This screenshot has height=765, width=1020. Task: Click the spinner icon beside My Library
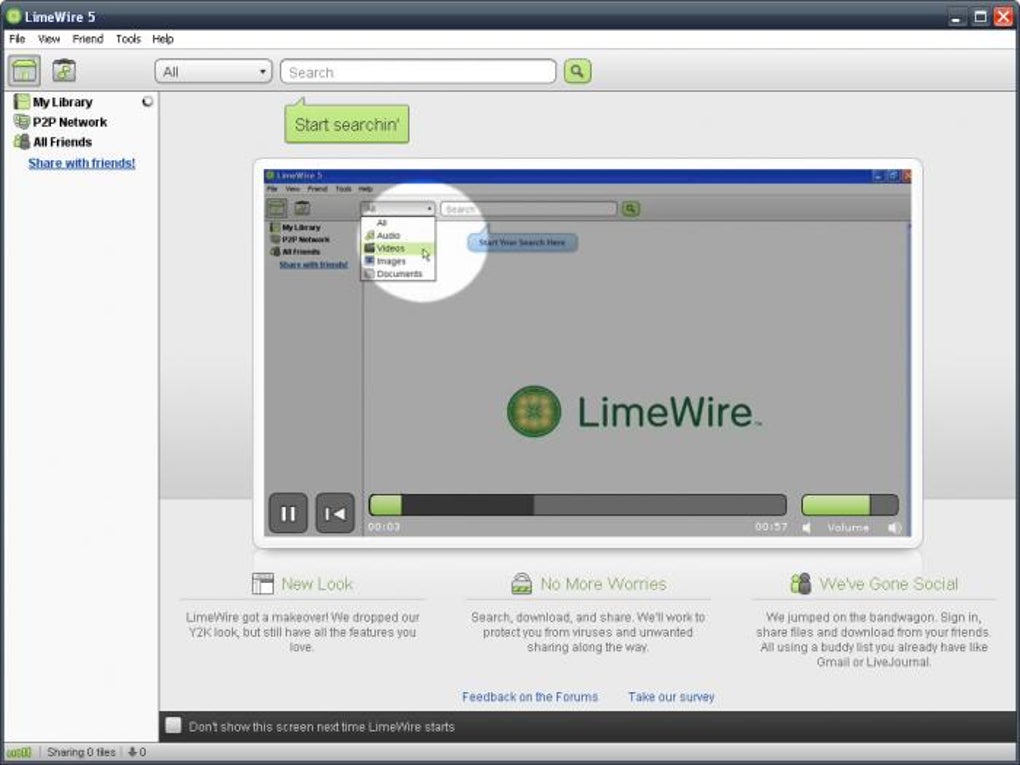click(148, 101)
